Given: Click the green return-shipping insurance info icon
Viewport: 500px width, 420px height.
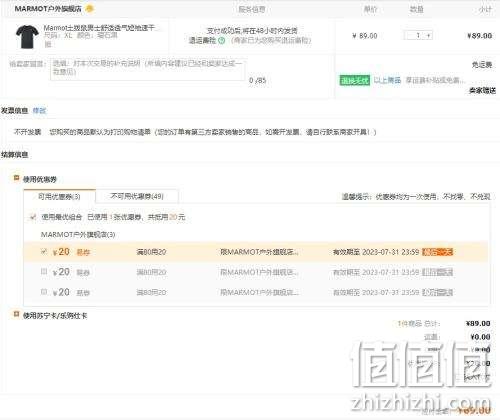Looking at the screenshot, I should pyautogui.click(x=221, y=41).
